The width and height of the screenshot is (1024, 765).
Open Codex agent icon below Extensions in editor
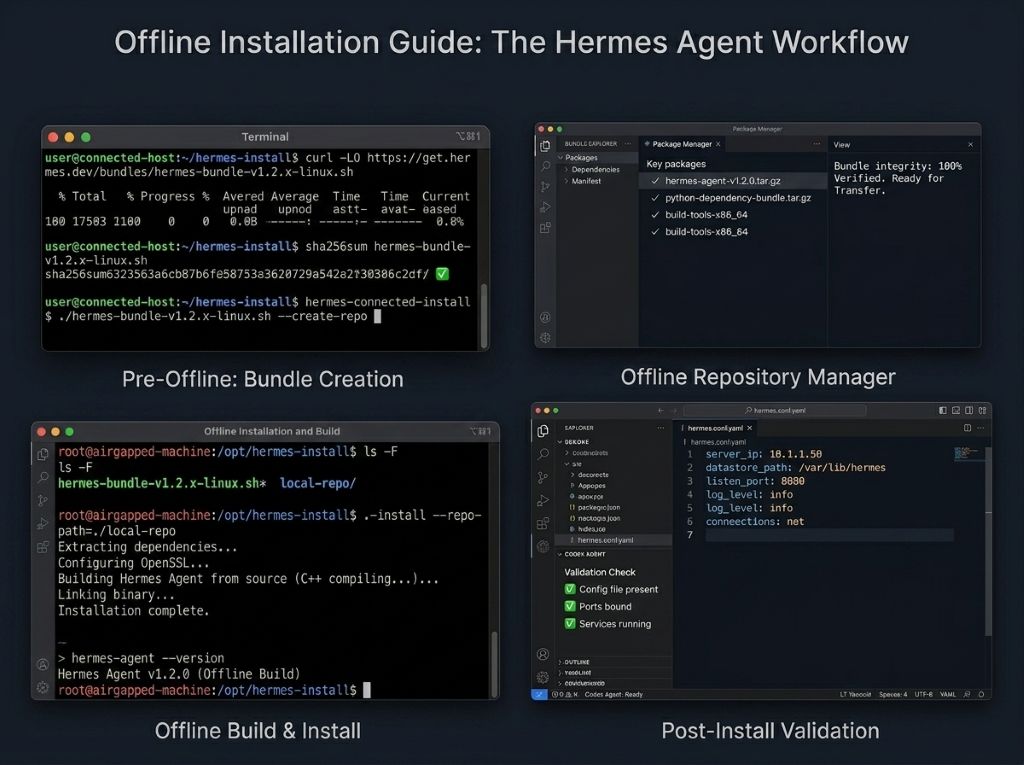pyautogui.click(x=543, y=547)
